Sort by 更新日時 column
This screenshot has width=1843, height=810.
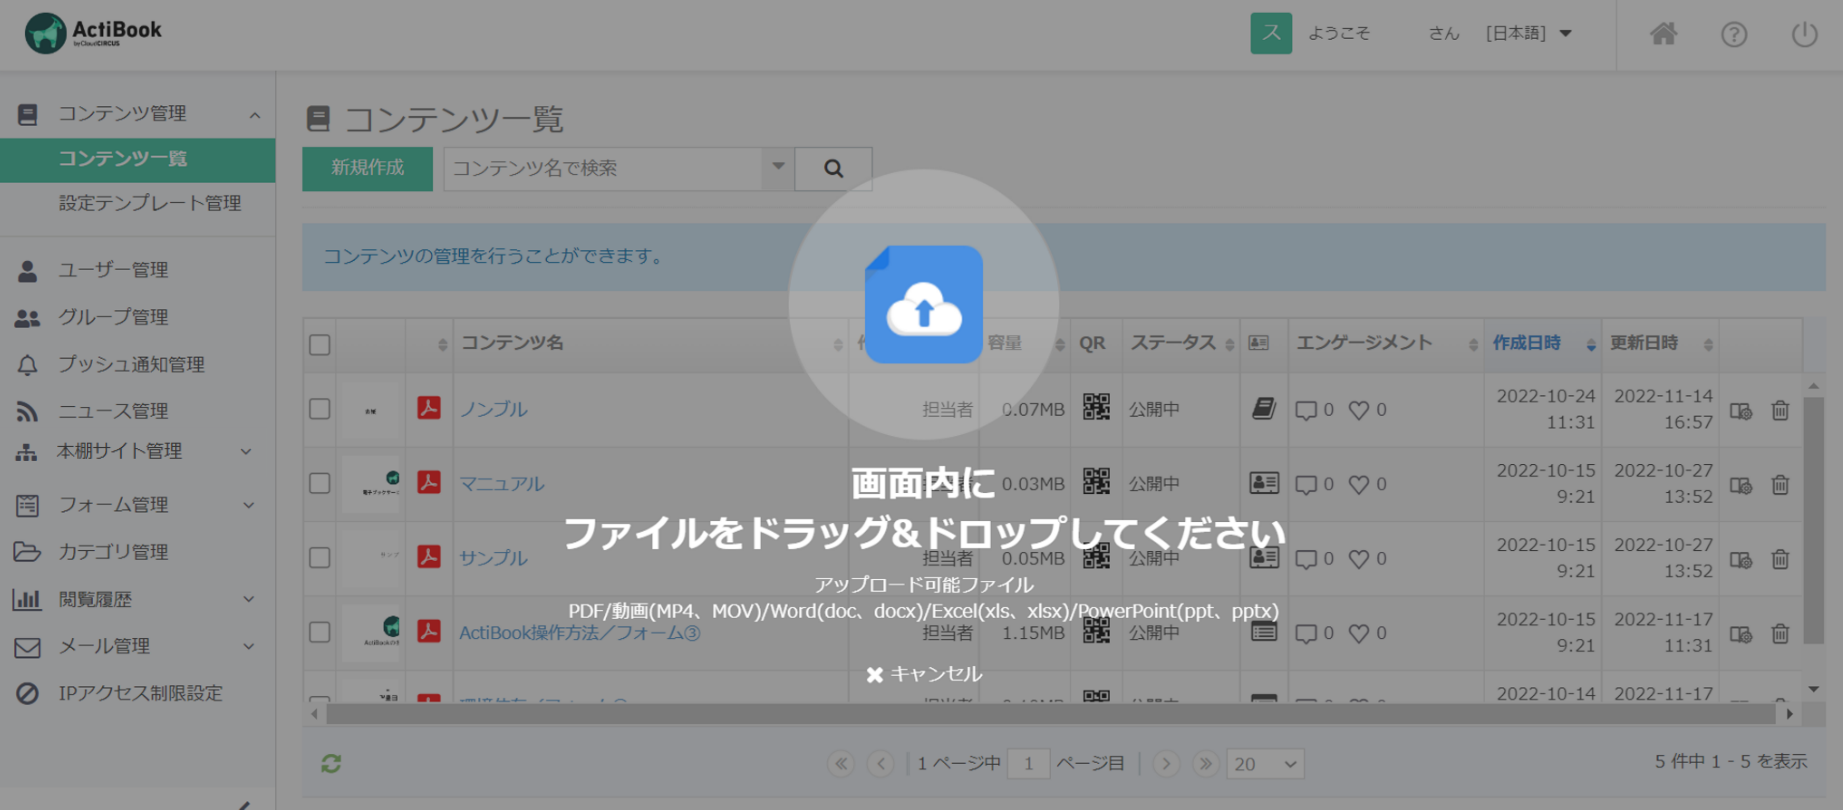1660,343
